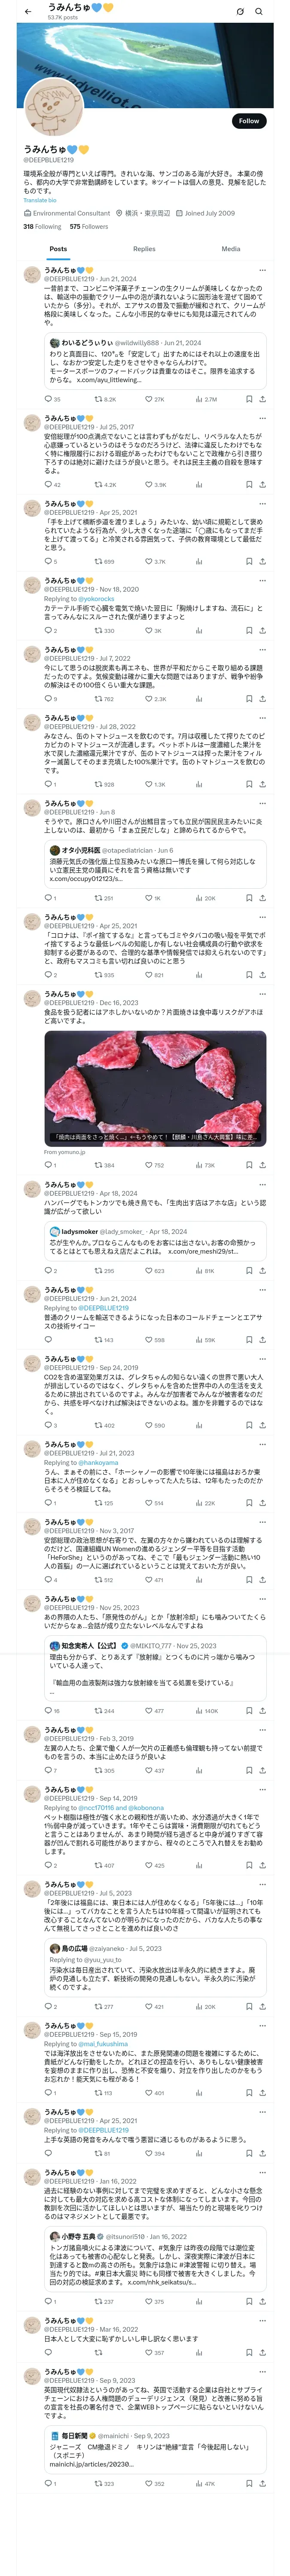This screenshot has height=2576, width=290.
Task: Switch to the Replies tab
Action: coord(144,249)
